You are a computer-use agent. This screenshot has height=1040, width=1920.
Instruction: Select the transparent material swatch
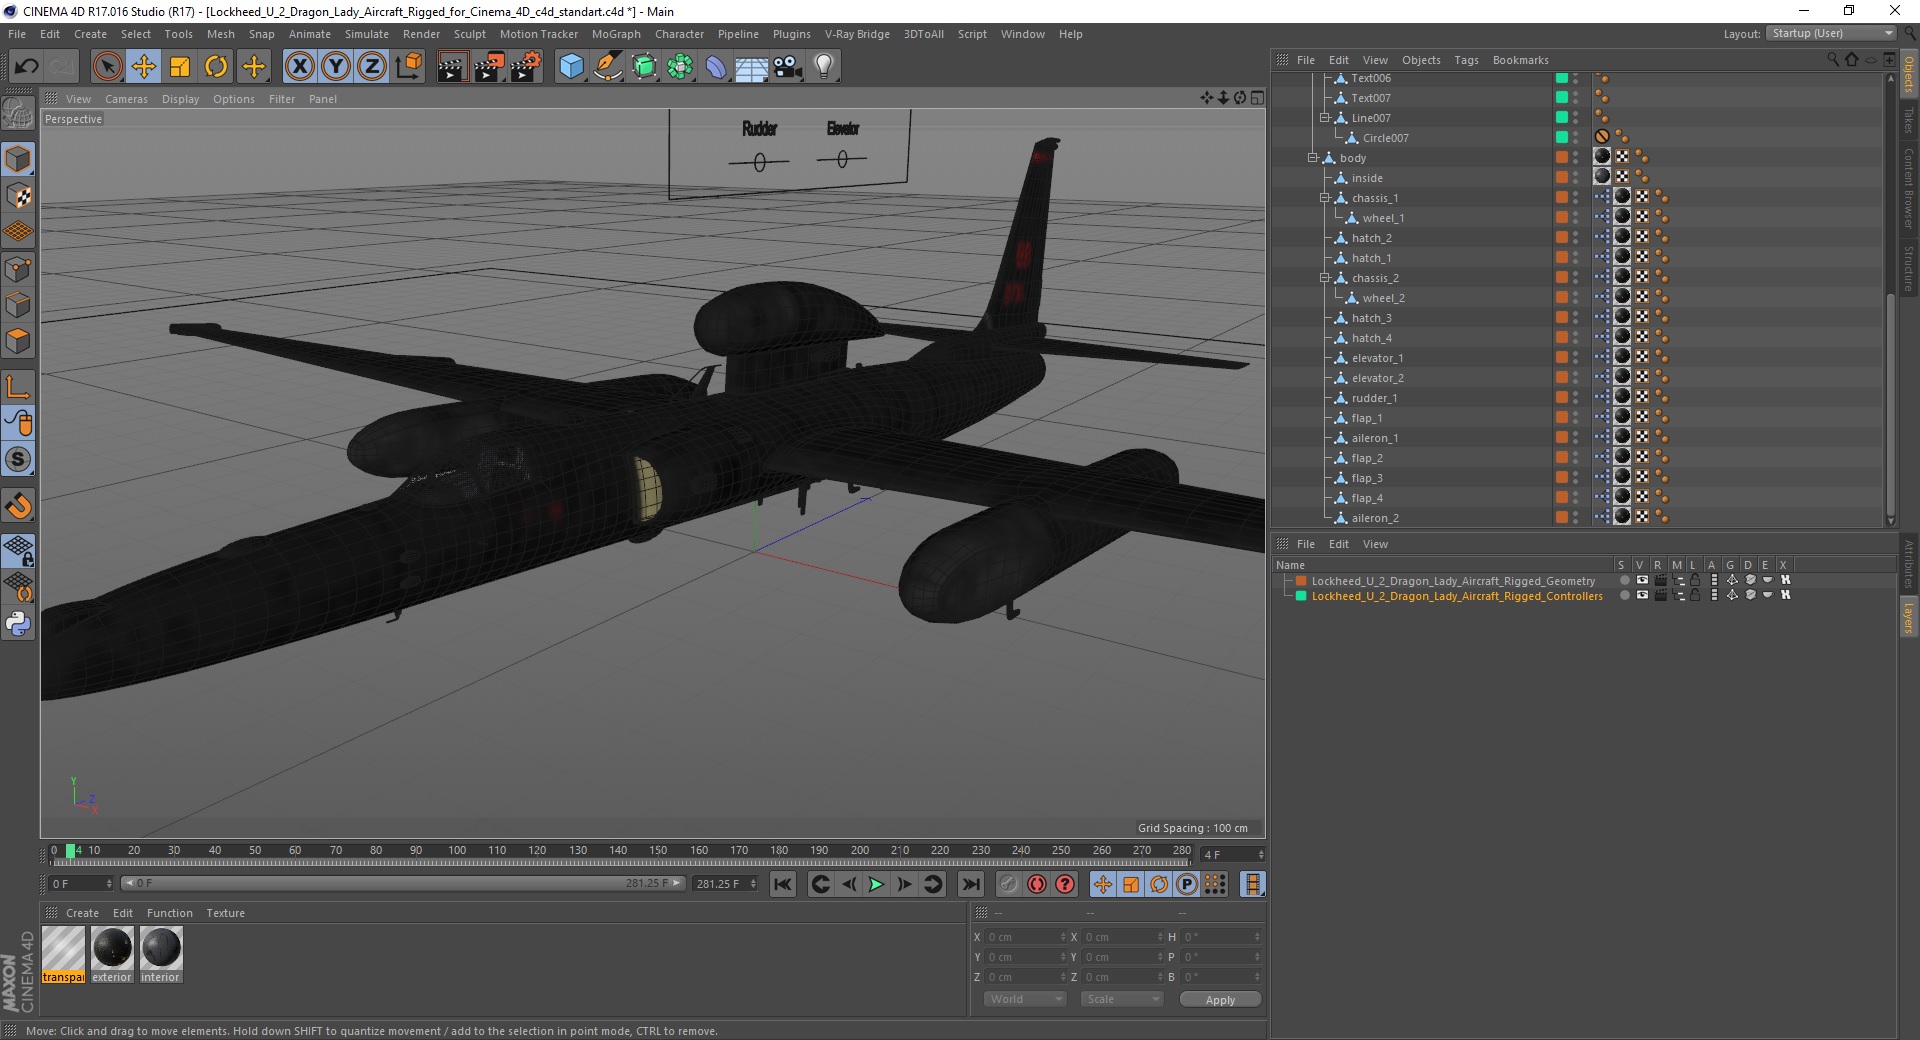pos(63,954)
